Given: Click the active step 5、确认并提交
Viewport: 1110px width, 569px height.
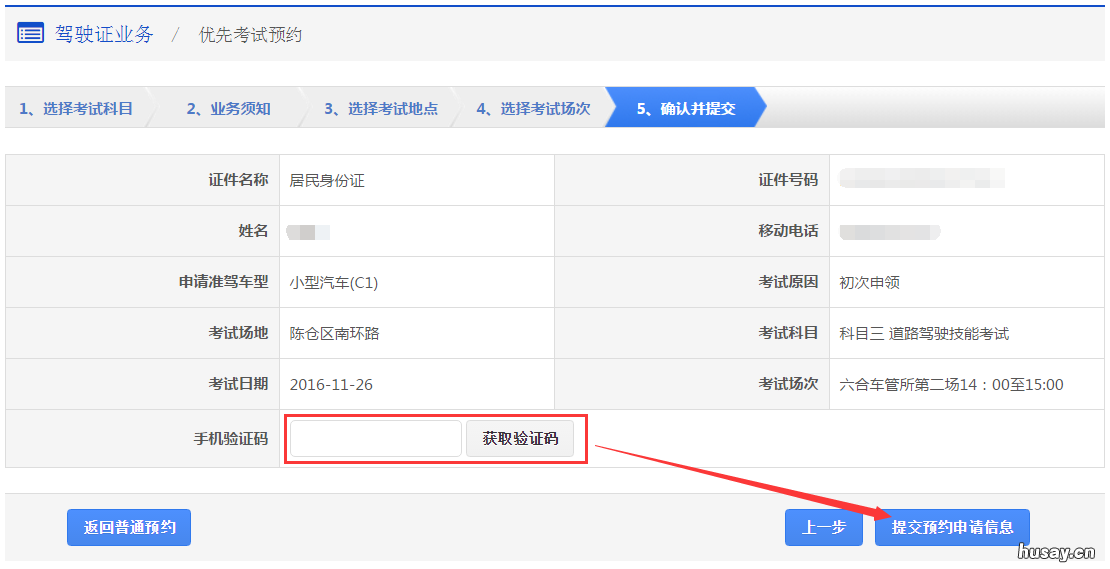Looking at the screenshot, I should click(686, 109).
